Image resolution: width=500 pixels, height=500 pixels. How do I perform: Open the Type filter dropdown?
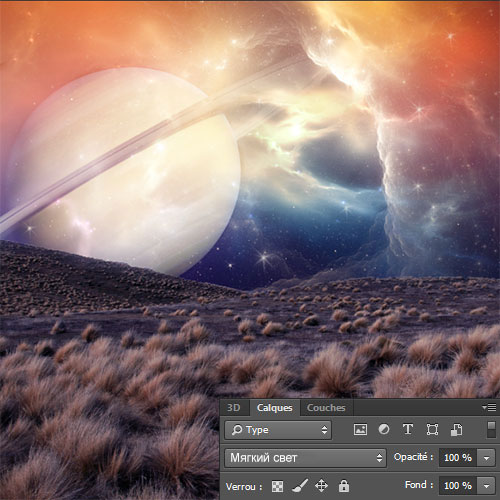pyautogui.click(x=278, y=430)
